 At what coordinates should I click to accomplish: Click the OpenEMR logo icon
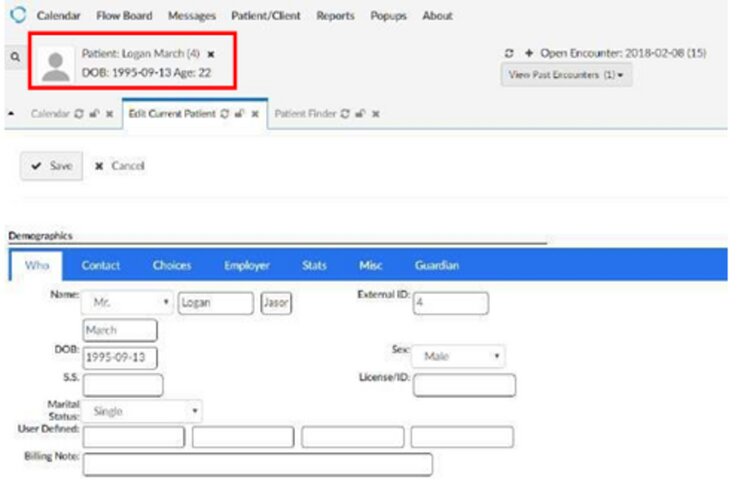point(17,16)
